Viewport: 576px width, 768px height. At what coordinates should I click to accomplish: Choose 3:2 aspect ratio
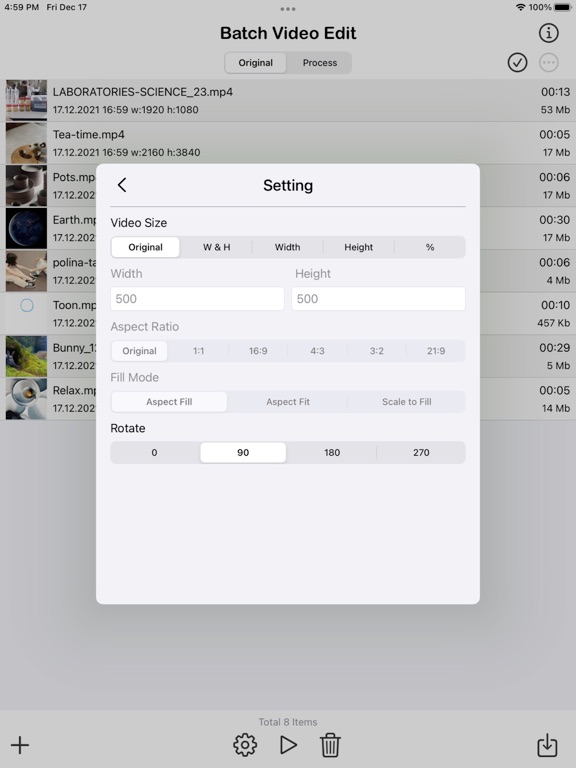click(377, 351)
